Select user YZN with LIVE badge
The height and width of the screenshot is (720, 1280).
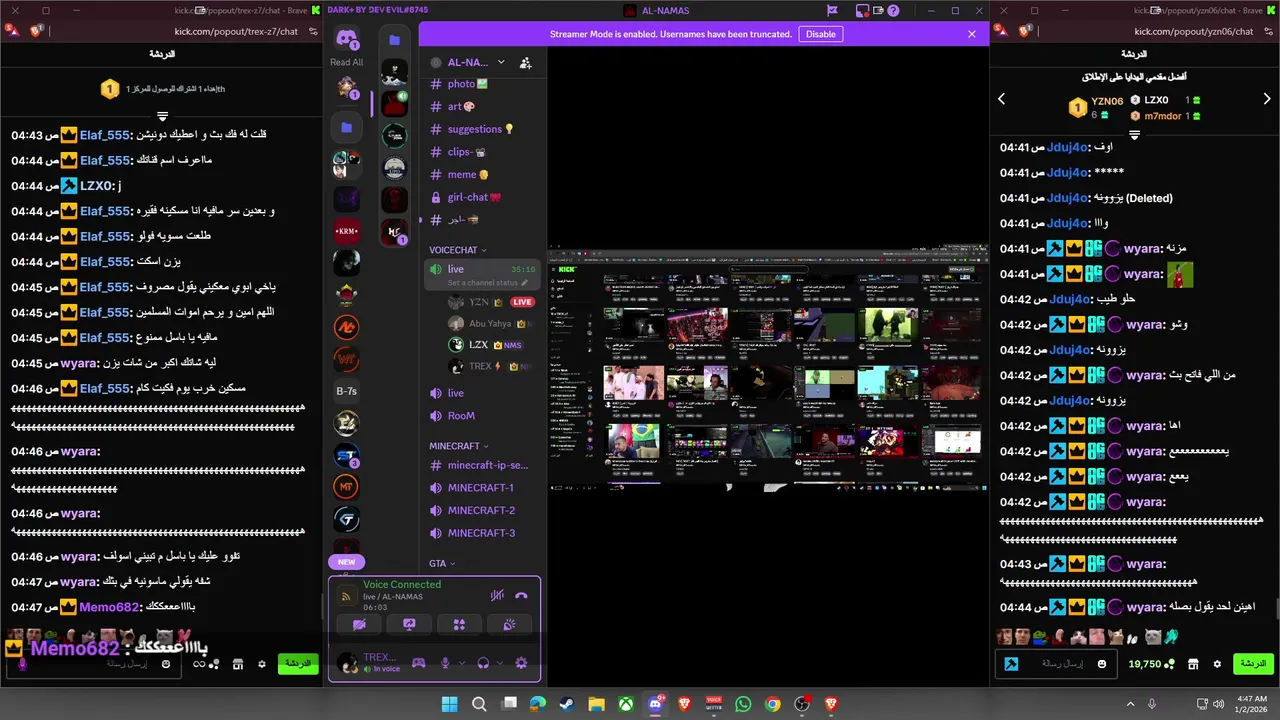(490, 302)
